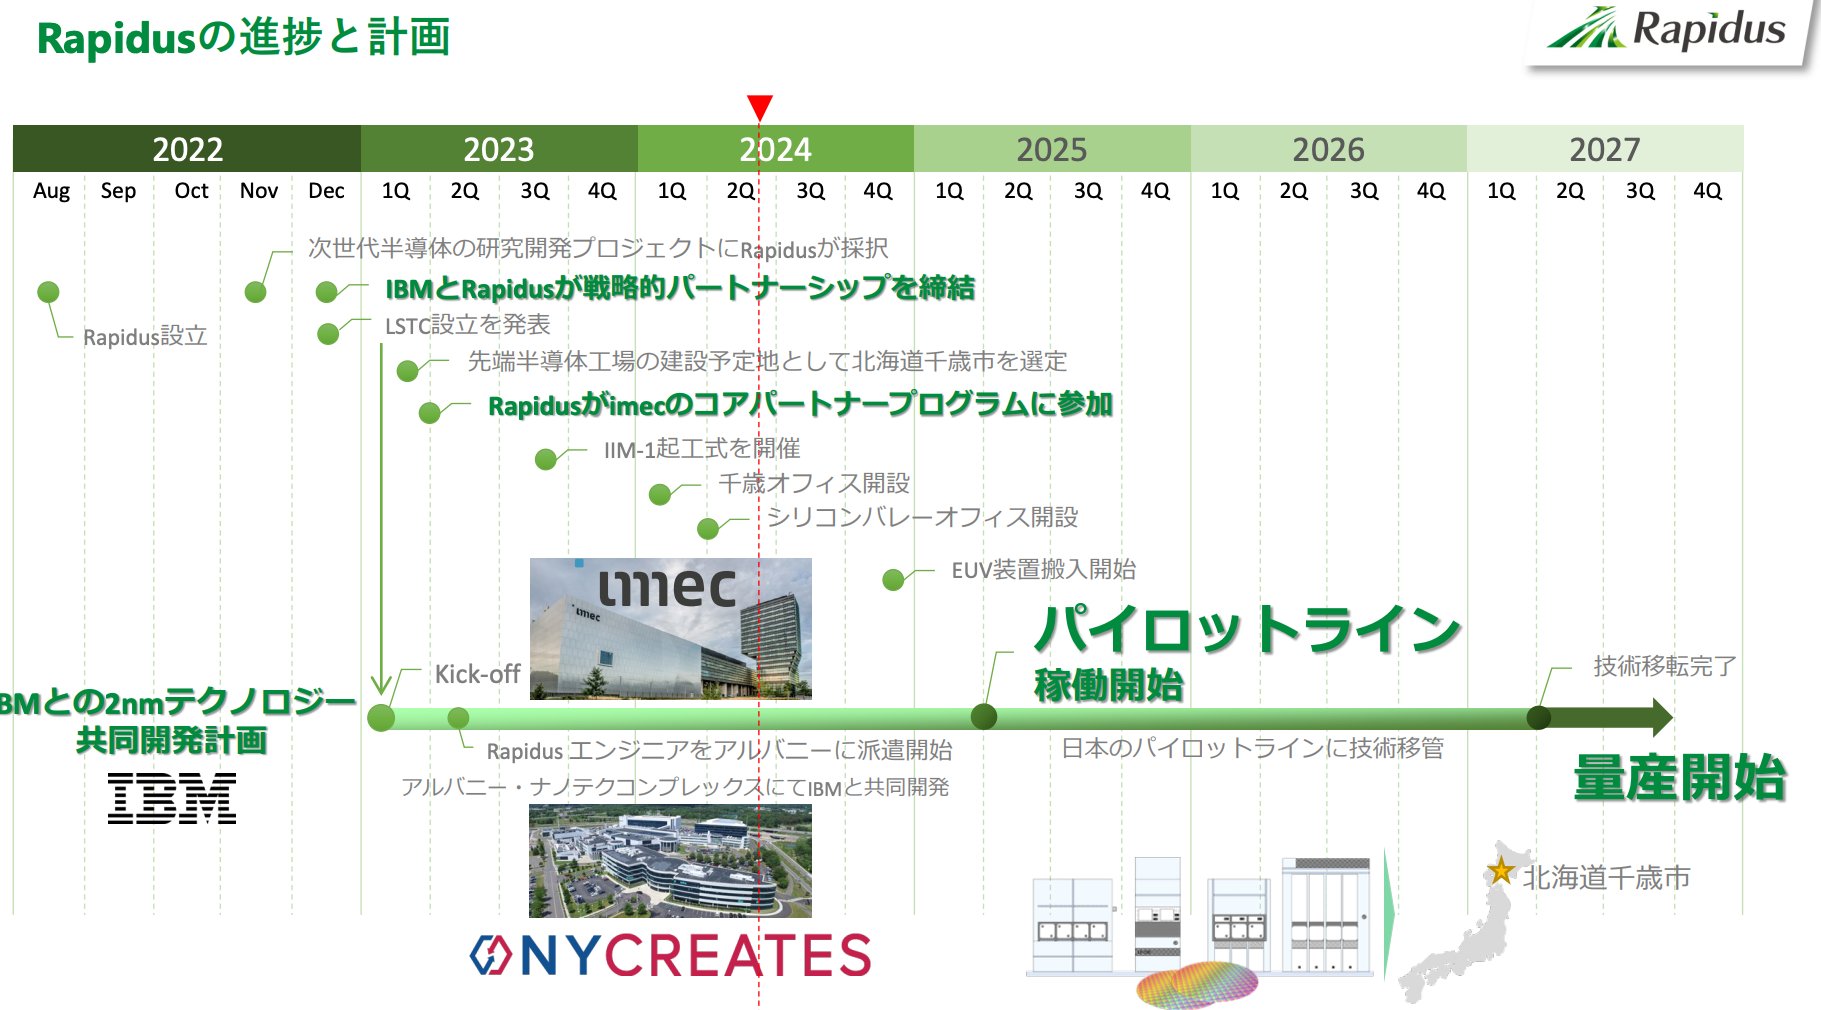Click the Sep month label
The height and width of the screenshot is (1010, 1821).
point(118,191)
